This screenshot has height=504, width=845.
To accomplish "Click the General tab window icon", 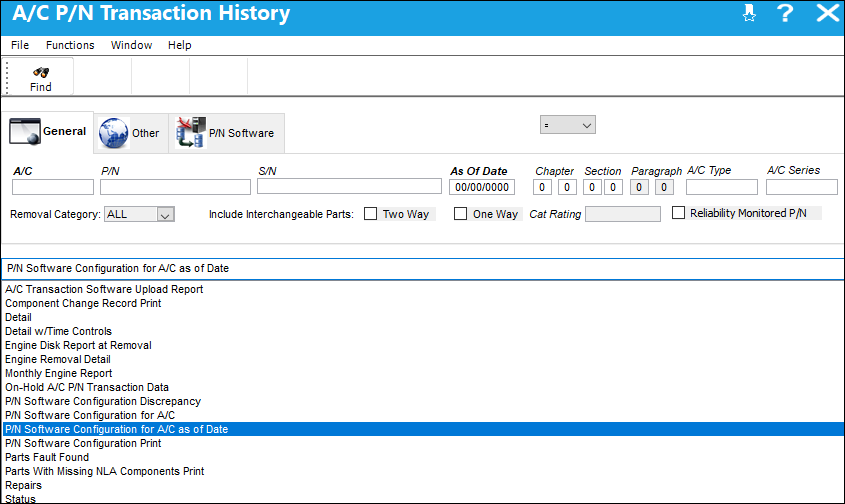I will (25, 132).
